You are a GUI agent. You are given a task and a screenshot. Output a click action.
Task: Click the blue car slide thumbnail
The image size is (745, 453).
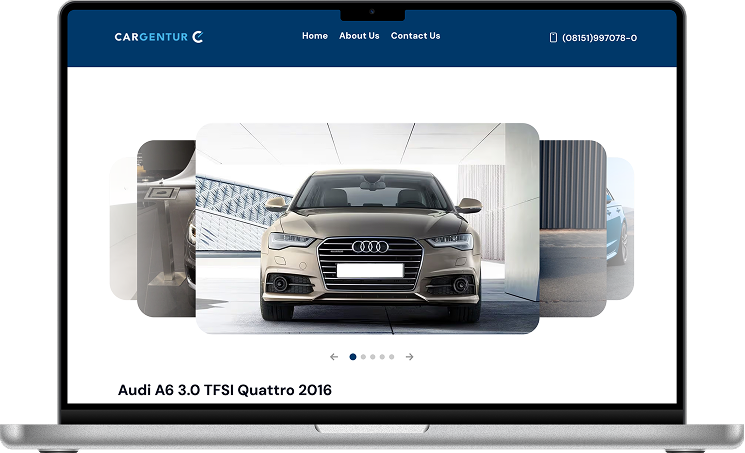(x=621, y=228)
